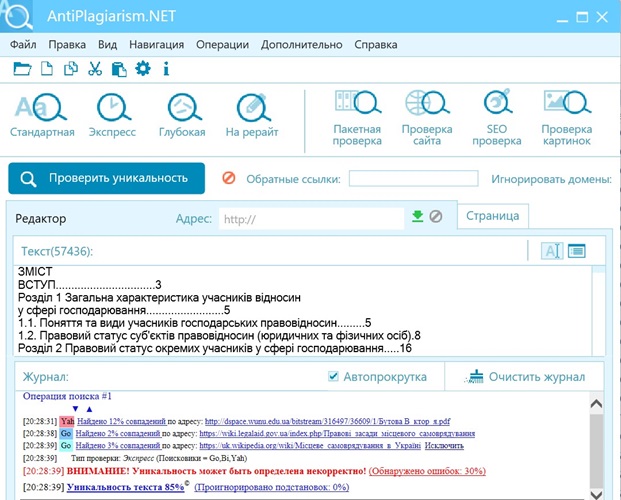
Task: Click 'Найдено 12% совпадений' link
Action: (121, 421)
